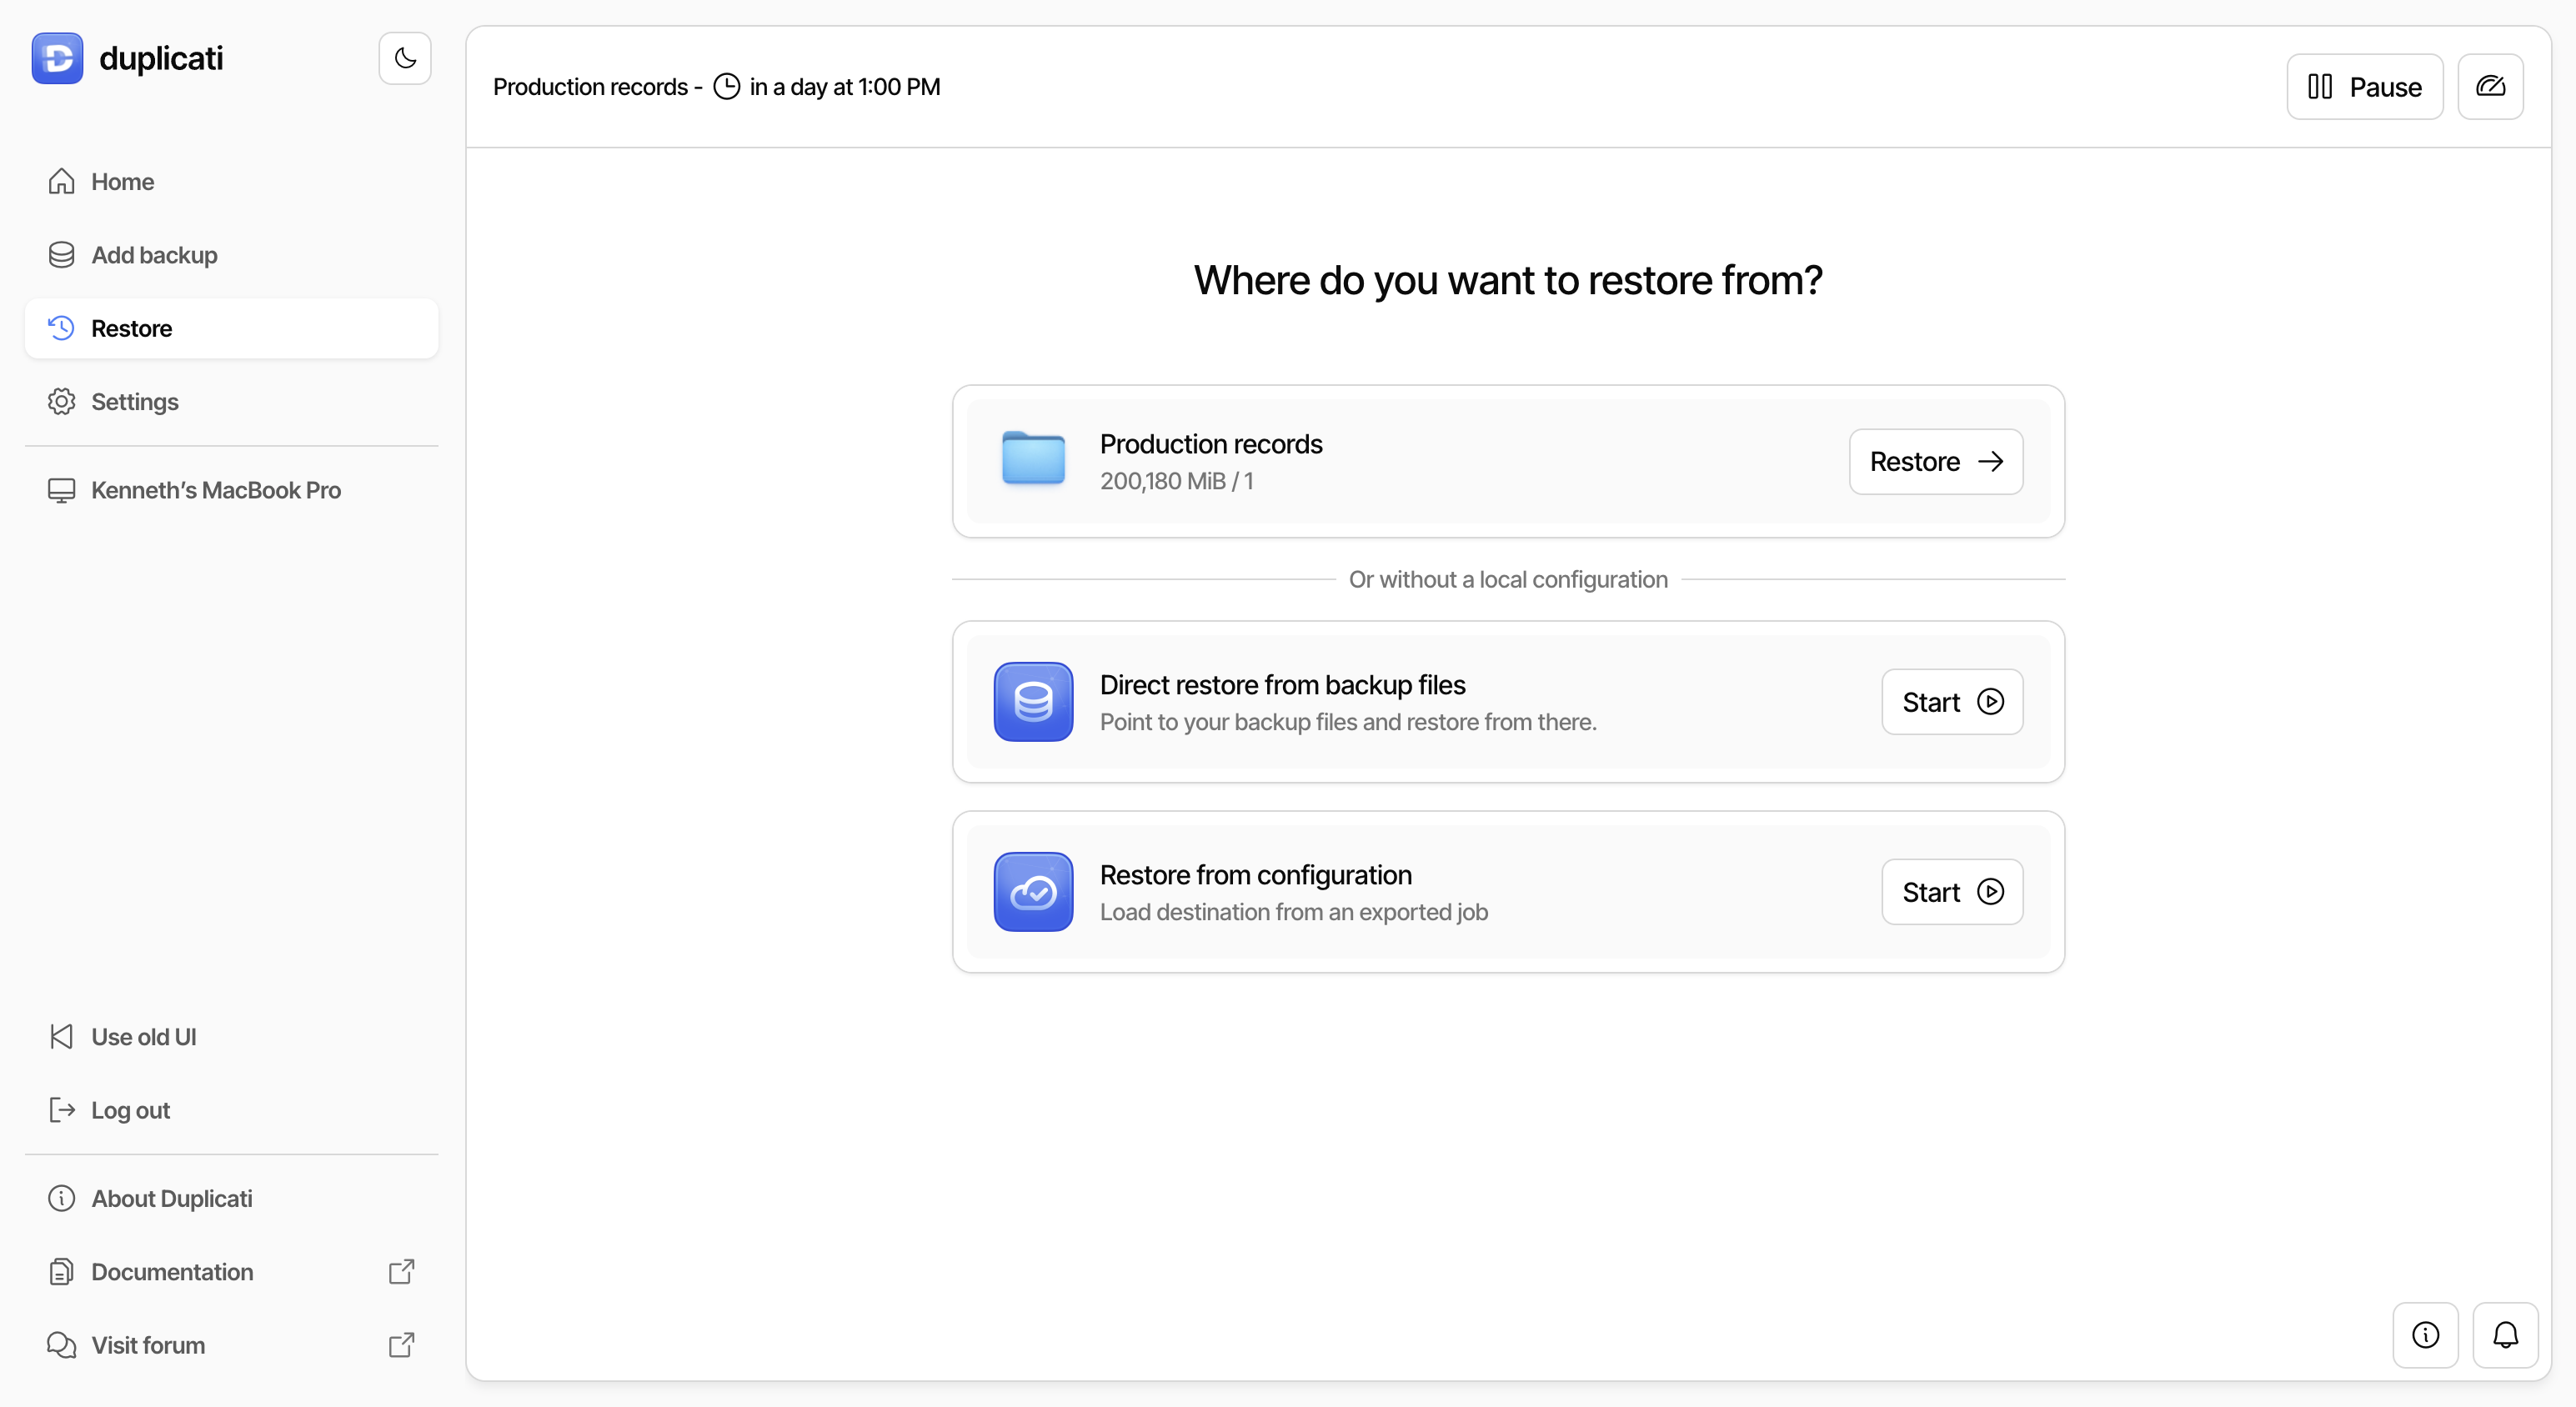Log out of Duplicati
Viewport: 2576px width, 1407px height.
point(130,1109)
